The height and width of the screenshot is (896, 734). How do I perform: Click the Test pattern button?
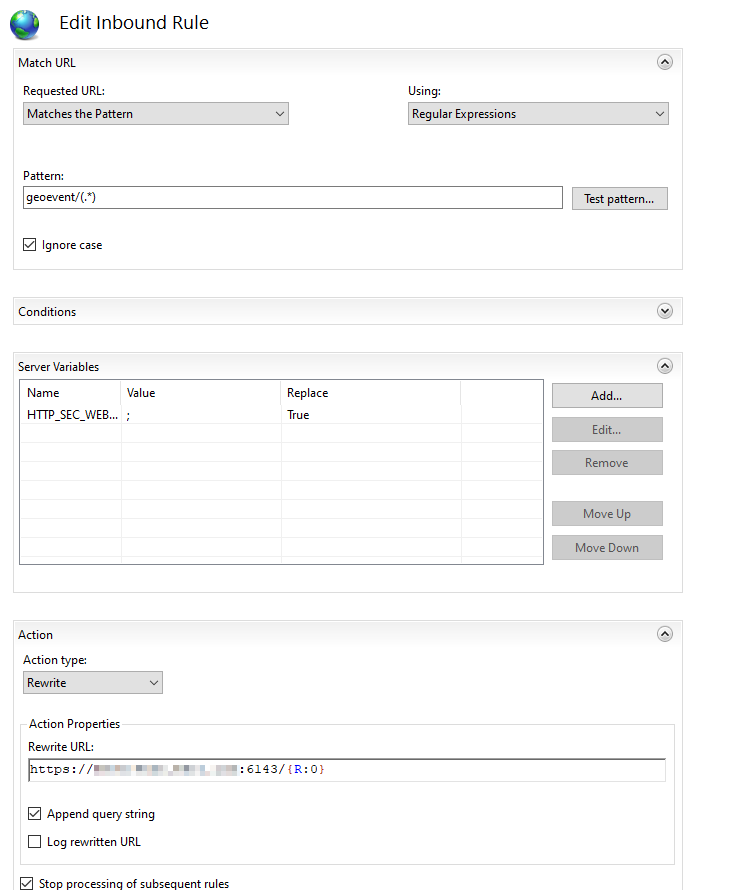point(619,199)
